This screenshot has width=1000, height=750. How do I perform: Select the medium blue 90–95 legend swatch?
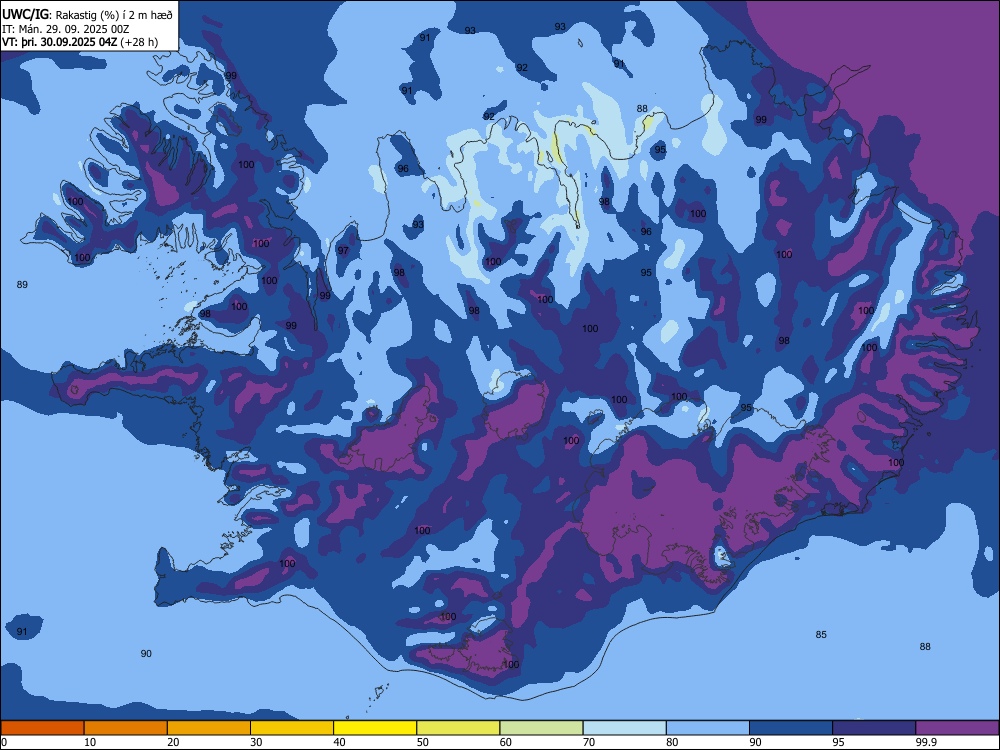791,728
